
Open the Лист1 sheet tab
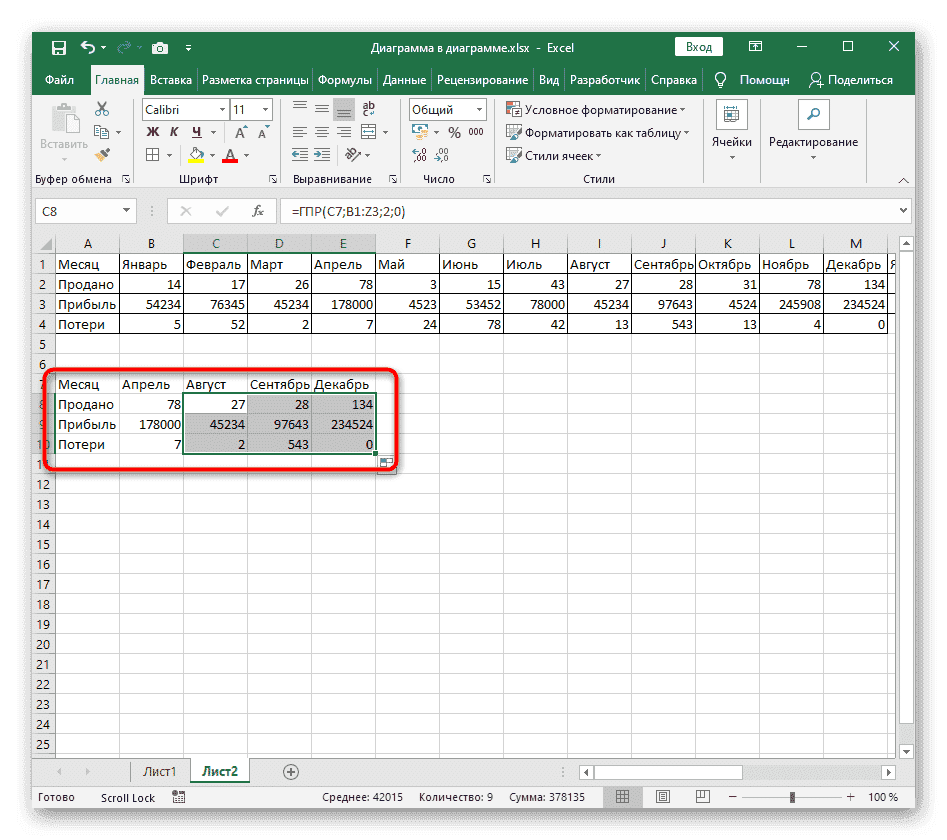point(160,771)
